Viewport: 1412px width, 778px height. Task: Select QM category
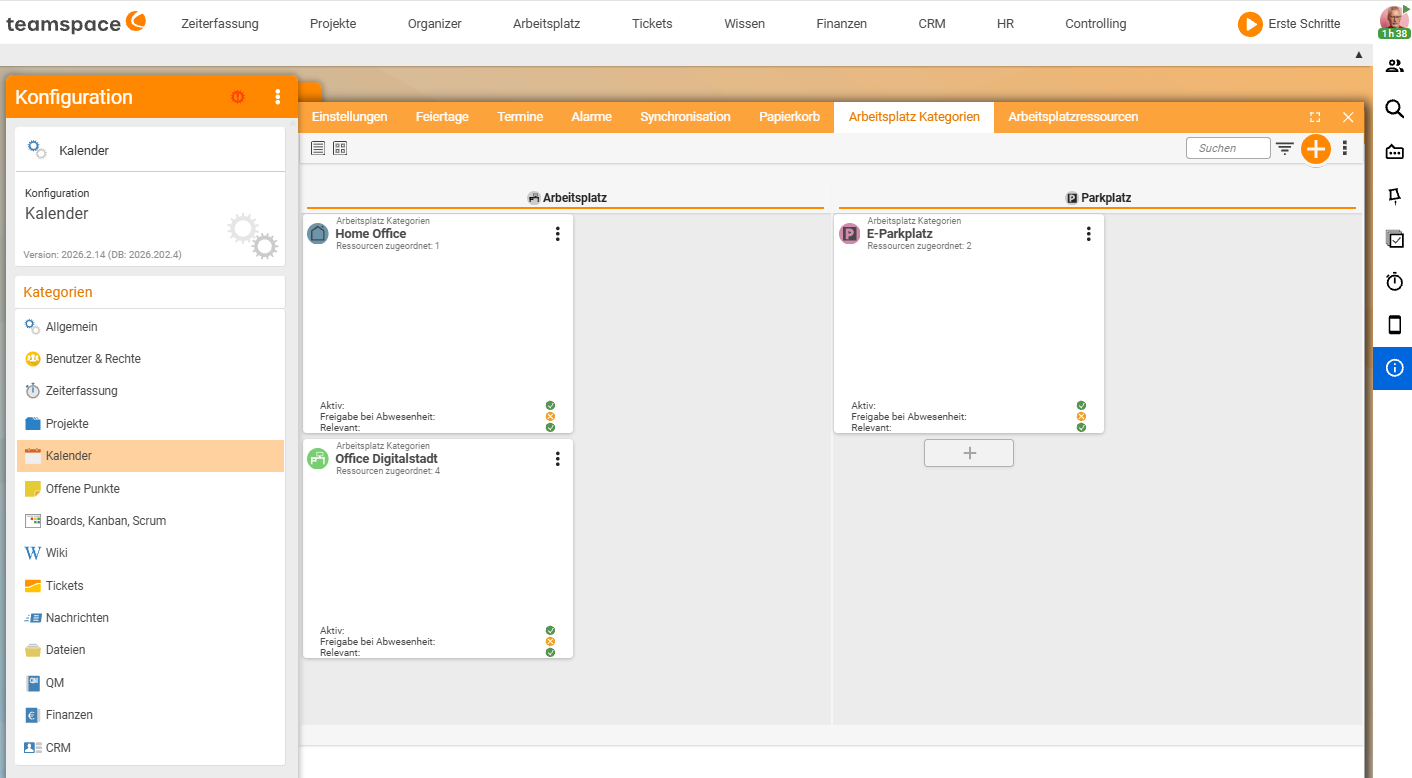click(151, 683)
